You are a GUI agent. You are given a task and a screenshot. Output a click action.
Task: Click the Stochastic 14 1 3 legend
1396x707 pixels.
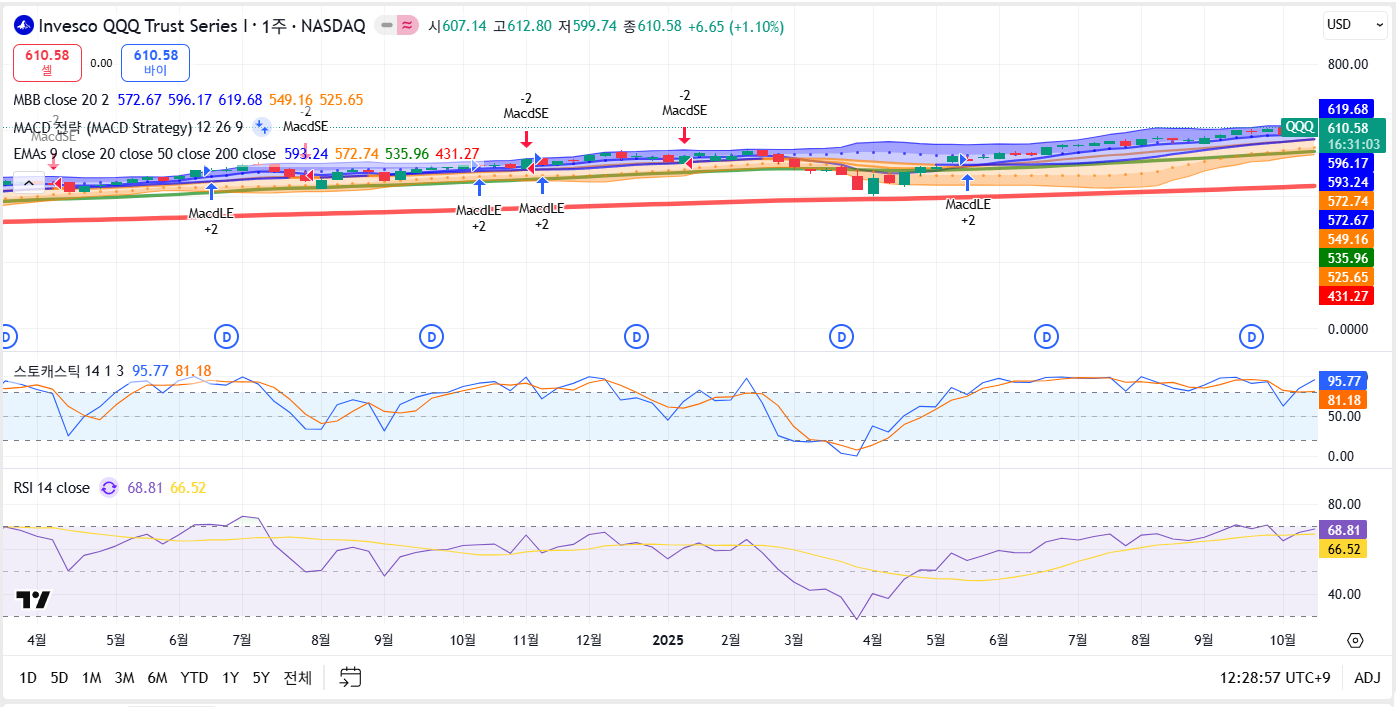[69, 371]
